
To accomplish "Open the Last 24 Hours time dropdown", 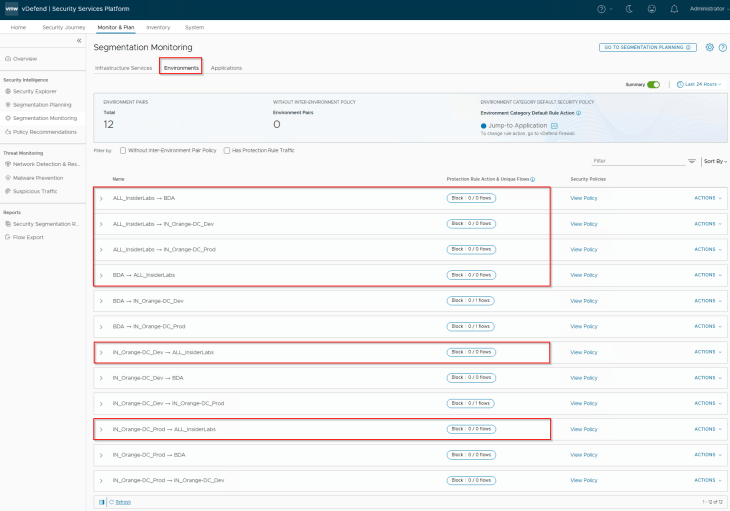I will [701, 85].
